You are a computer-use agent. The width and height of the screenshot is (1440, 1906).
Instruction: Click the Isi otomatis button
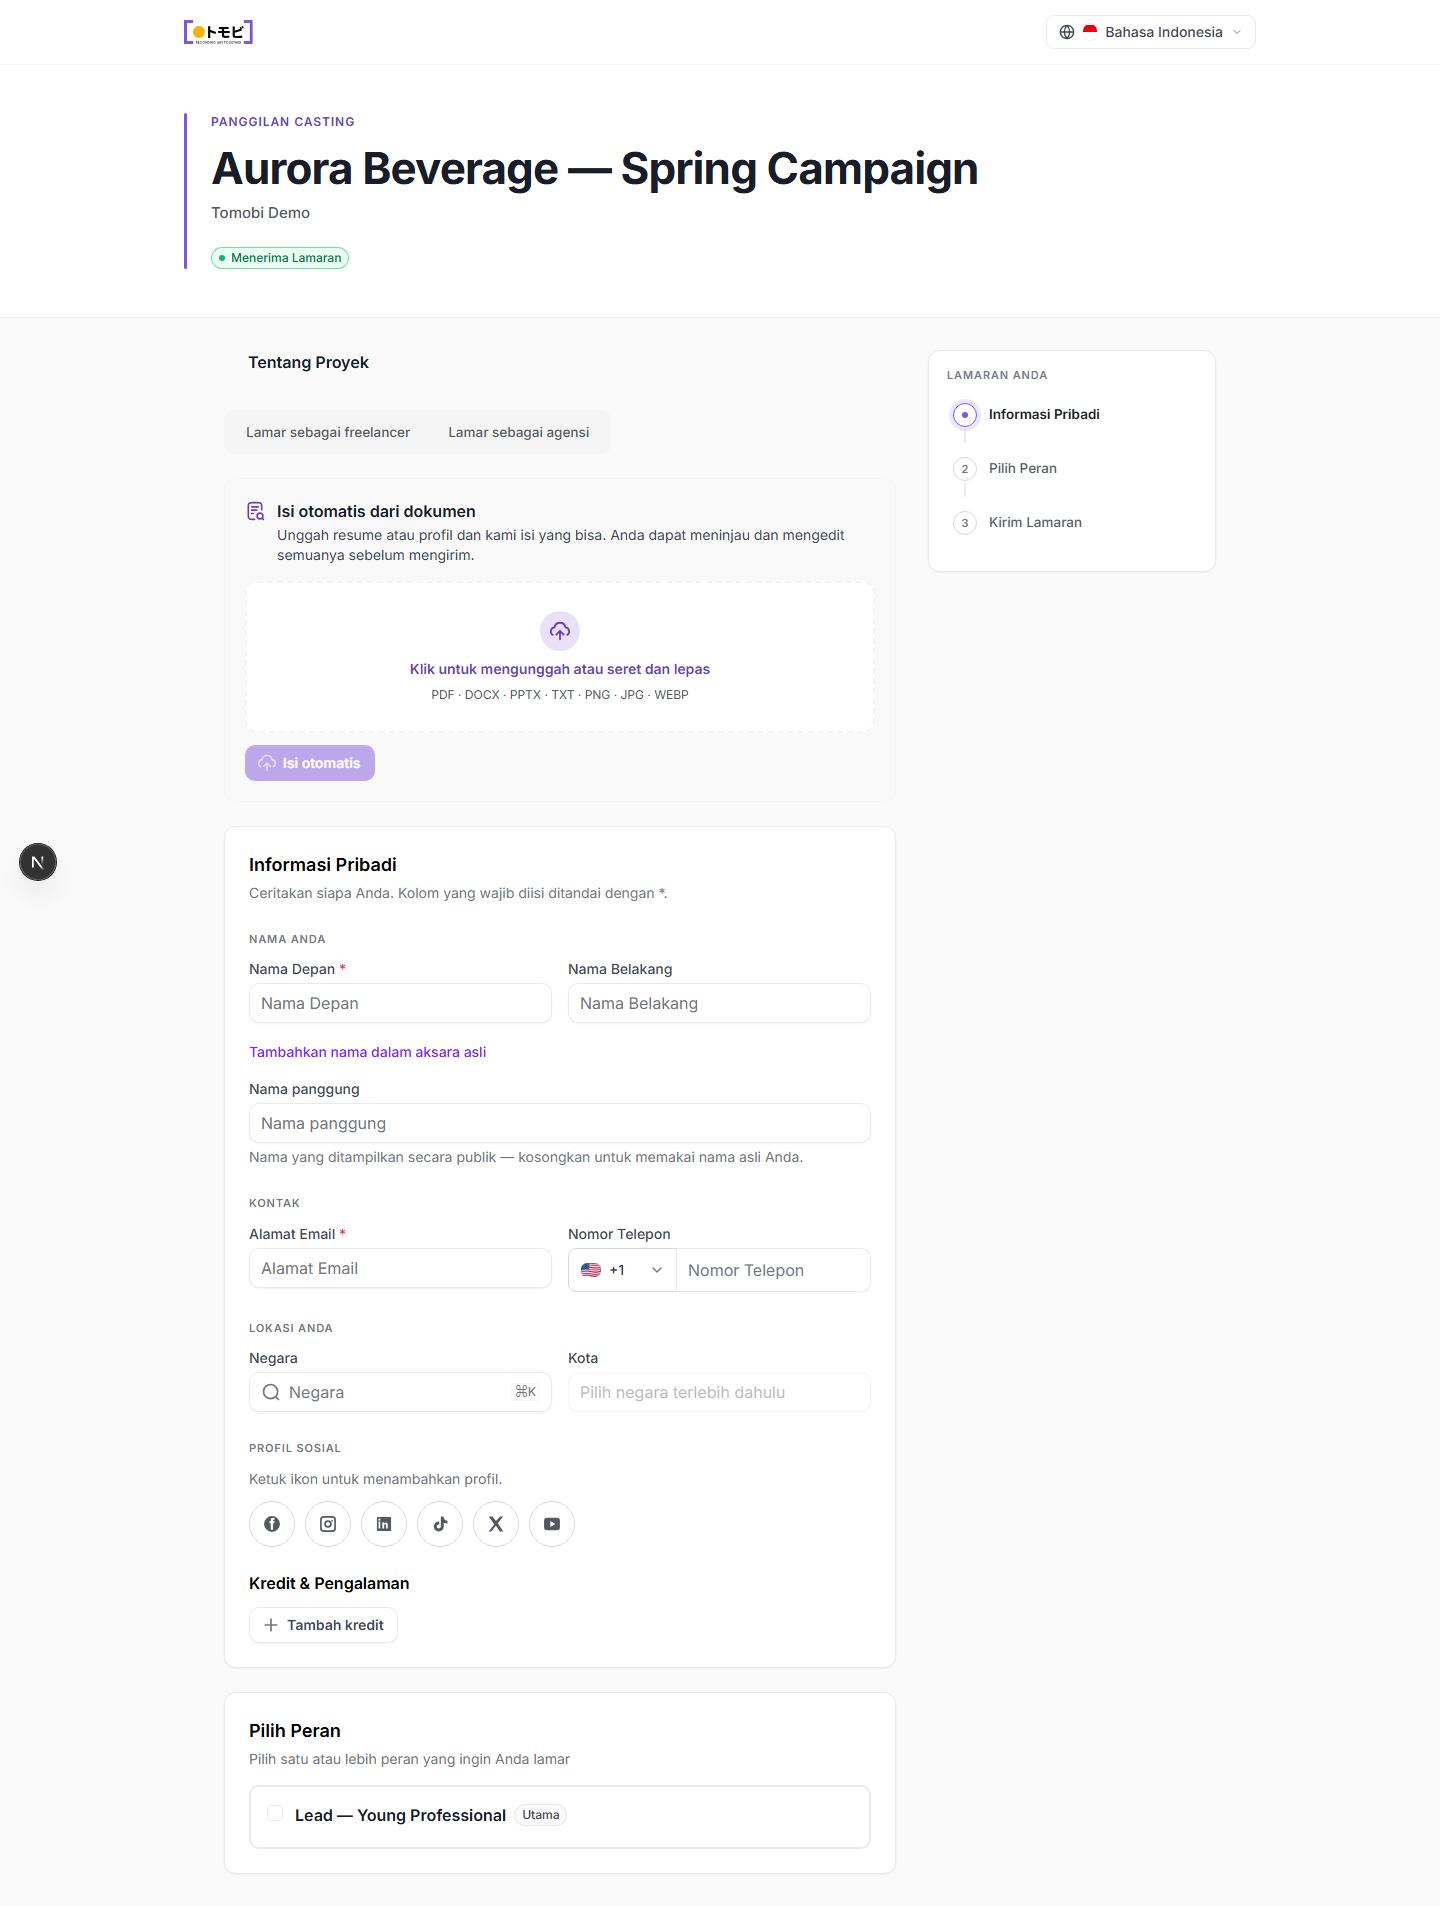pos(310,763)
